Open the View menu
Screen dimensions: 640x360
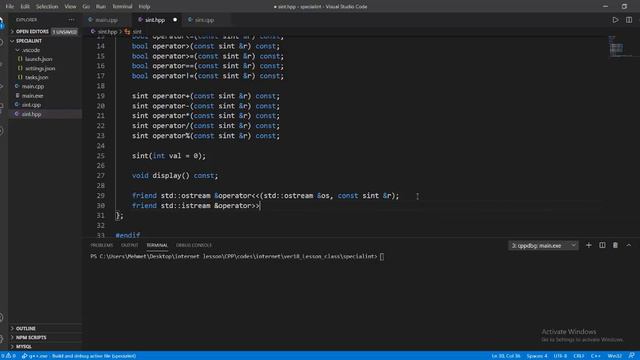click(70, 7)
